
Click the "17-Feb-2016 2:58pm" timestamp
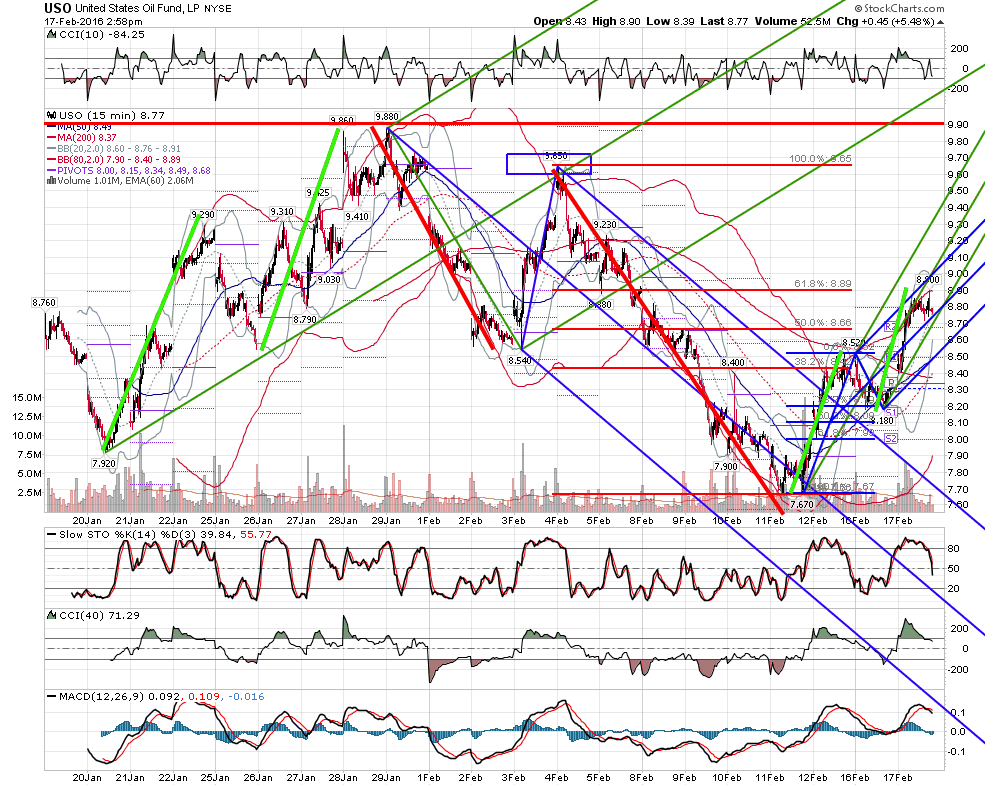tap(93, 22)
